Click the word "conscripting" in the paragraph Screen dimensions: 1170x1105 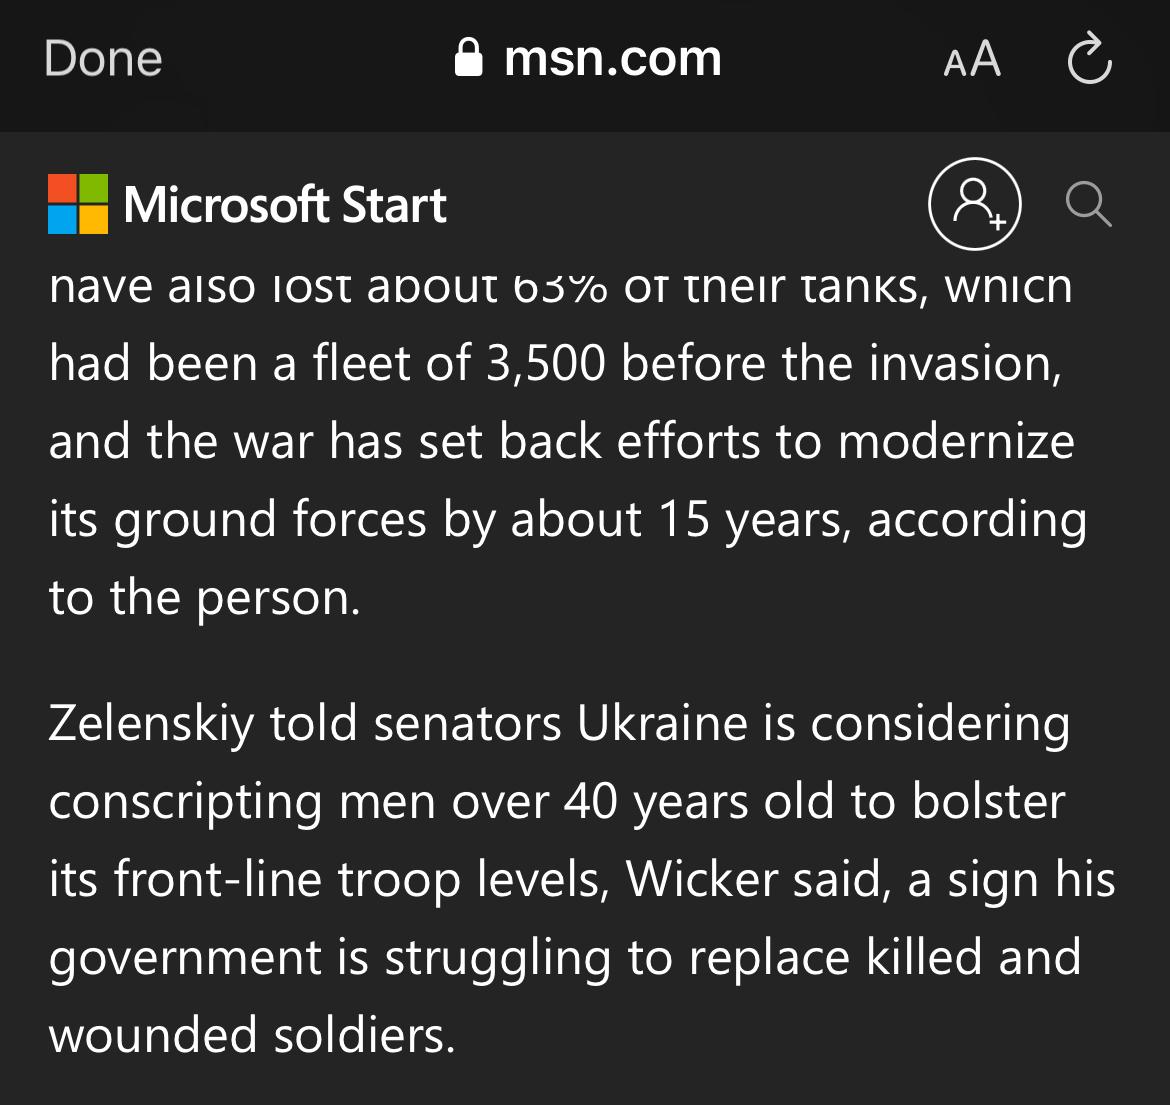click(186, 804)
